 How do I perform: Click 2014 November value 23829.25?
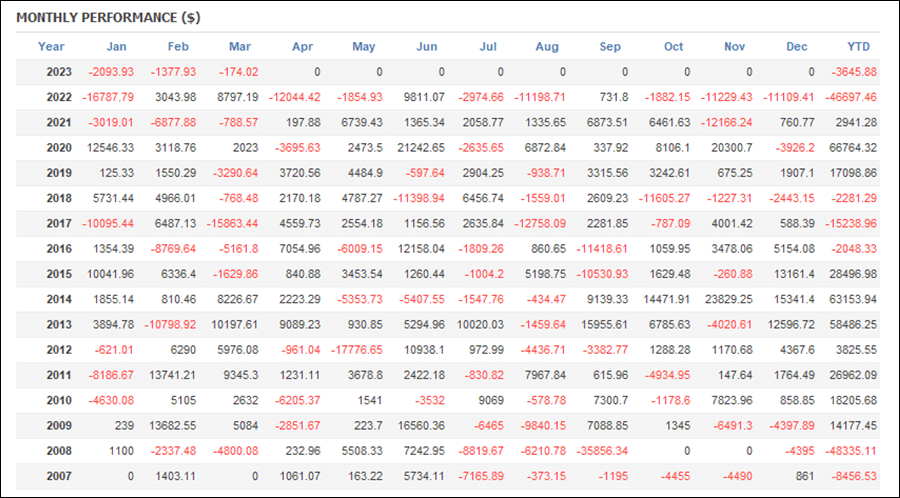[x=728, y=299]
